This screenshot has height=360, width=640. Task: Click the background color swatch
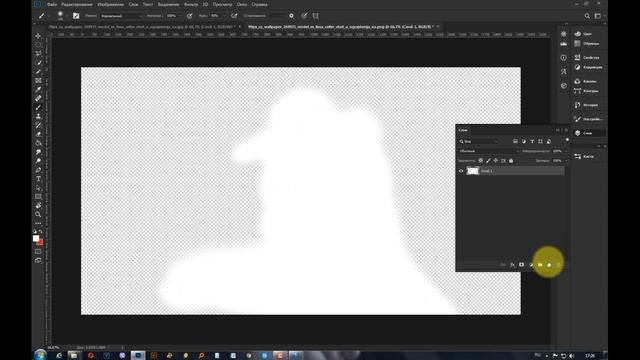[x=40, y=243]
